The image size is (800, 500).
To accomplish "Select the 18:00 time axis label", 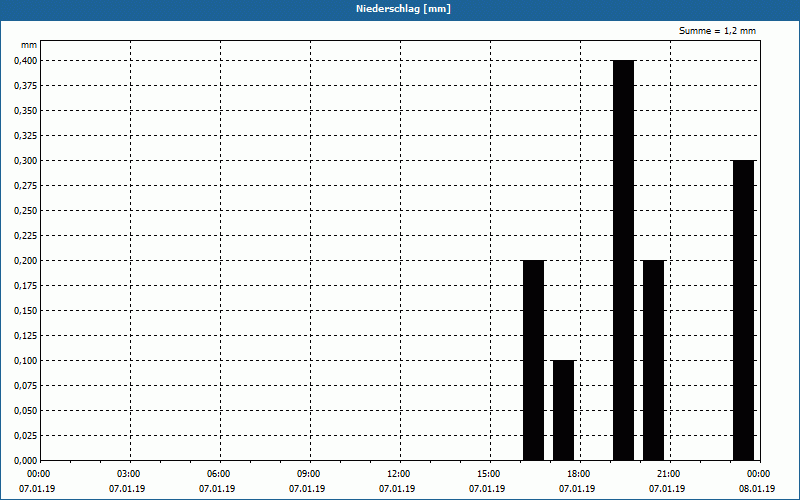I will [x=578, y=474].
